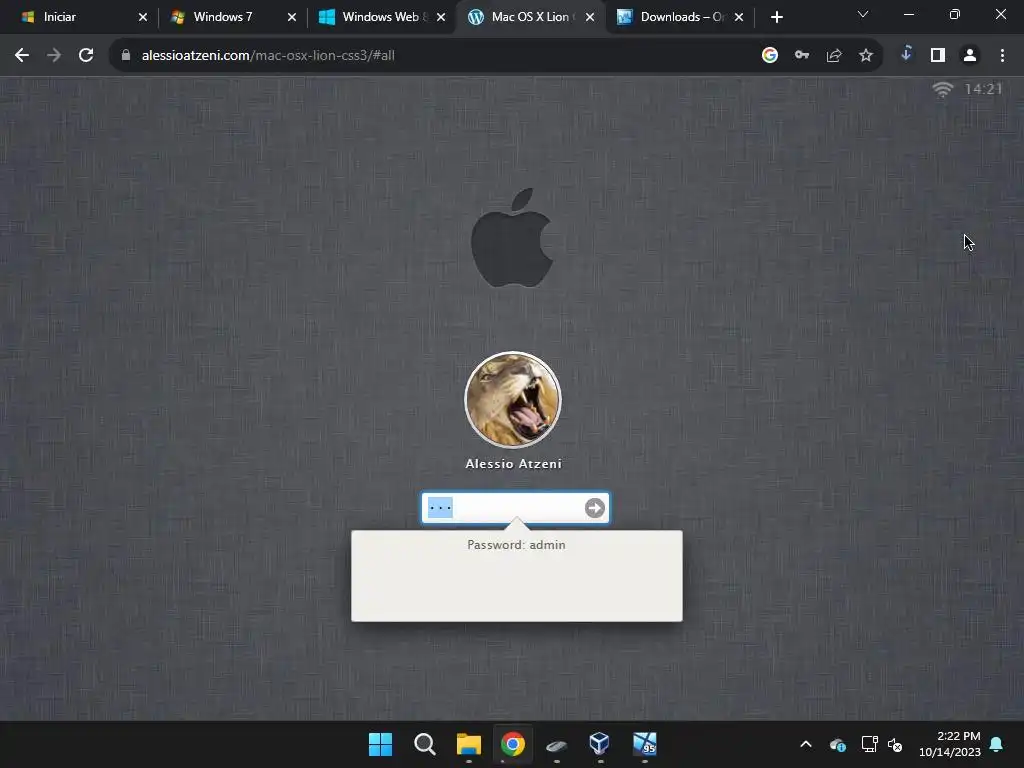
Task: Close the Windows 7 tab
Action: [x=292, y=17]
